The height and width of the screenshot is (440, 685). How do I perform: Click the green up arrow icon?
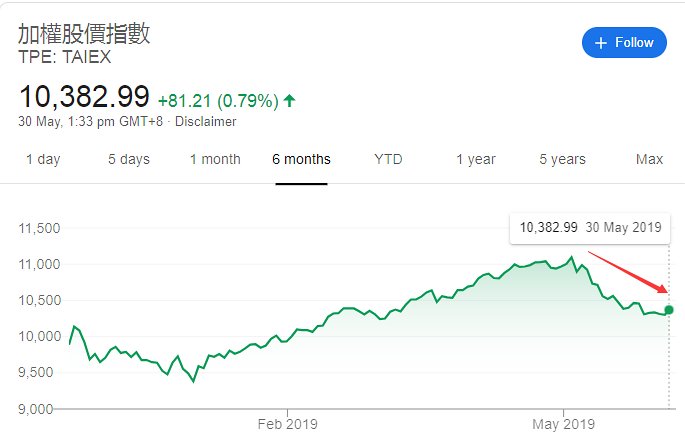tap(289, 101)
